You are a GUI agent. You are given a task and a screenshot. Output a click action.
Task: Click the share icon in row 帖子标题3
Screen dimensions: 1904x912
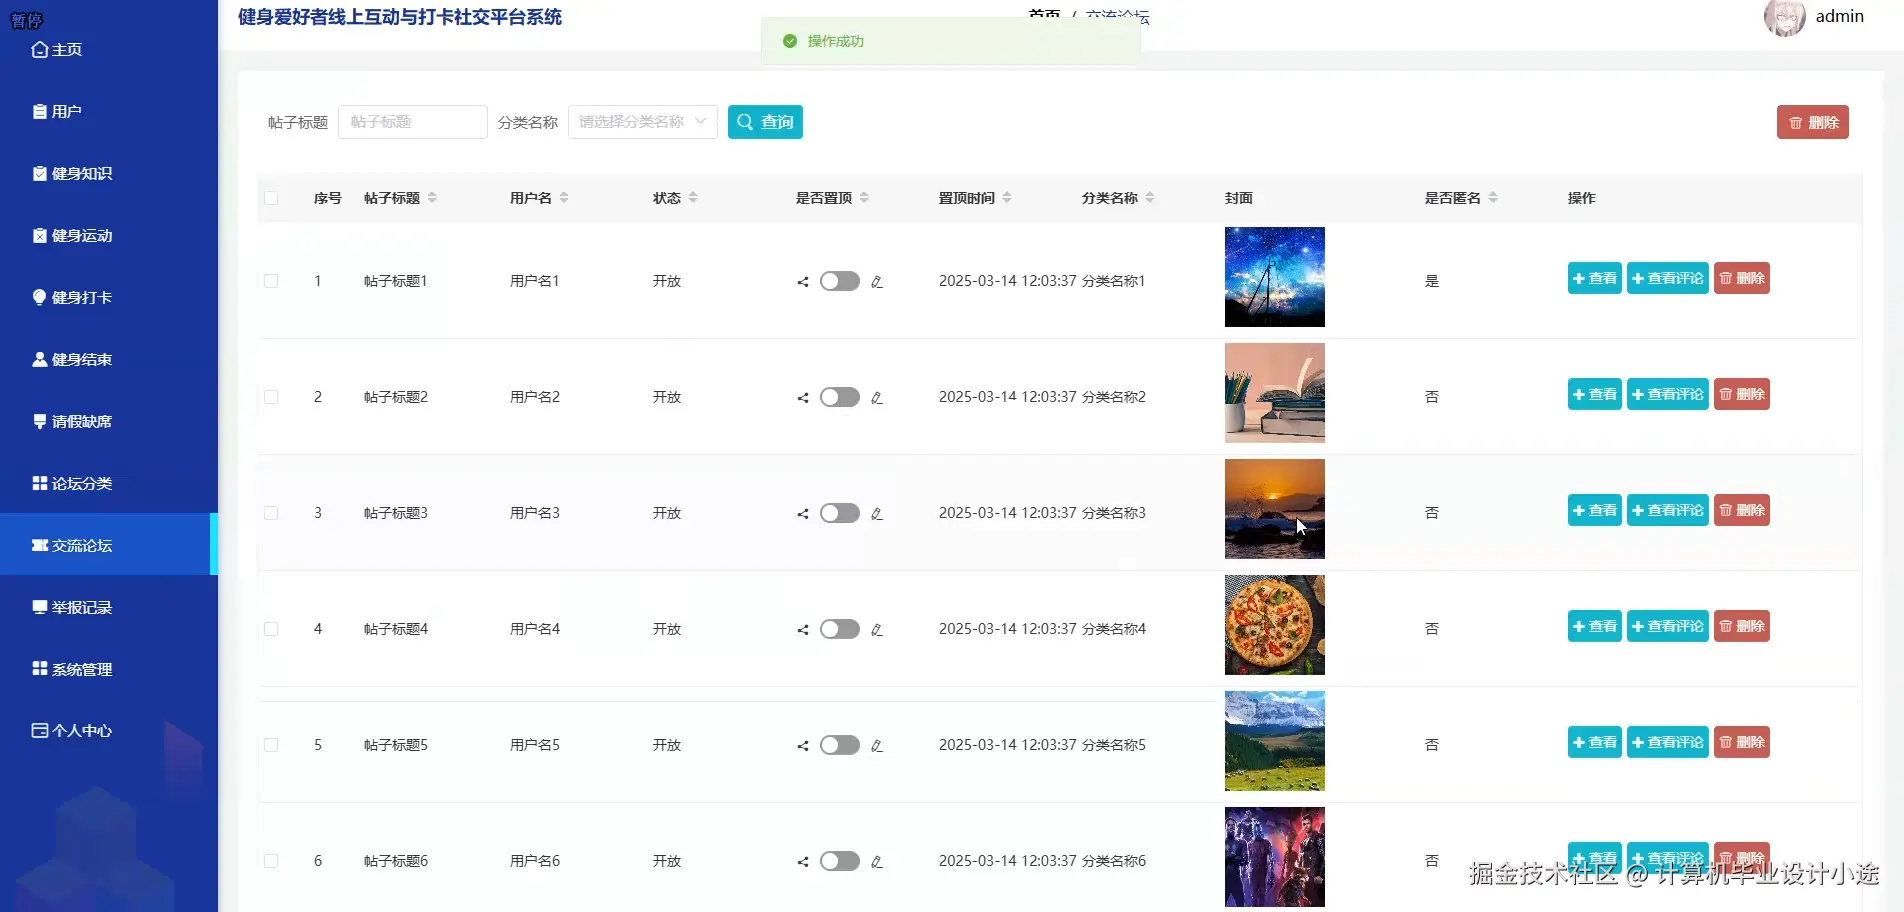click(x=803, y=514)
